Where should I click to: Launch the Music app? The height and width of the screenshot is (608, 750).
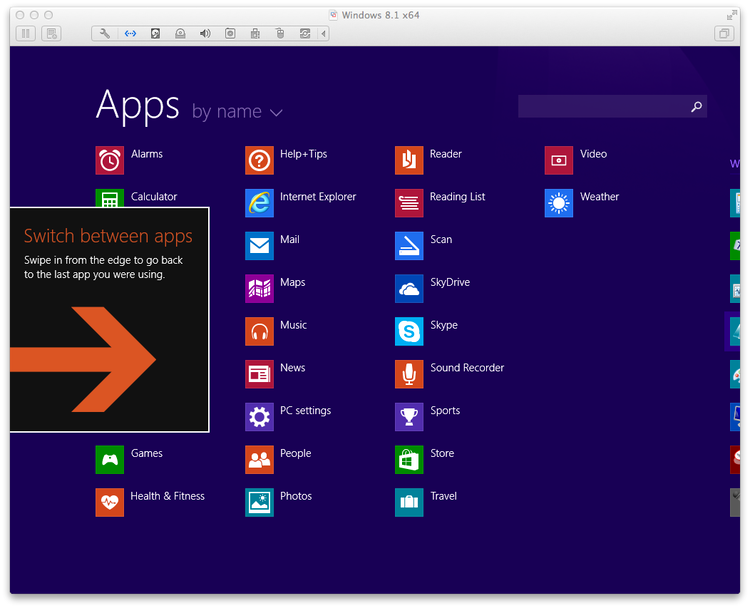pos(259,331)
